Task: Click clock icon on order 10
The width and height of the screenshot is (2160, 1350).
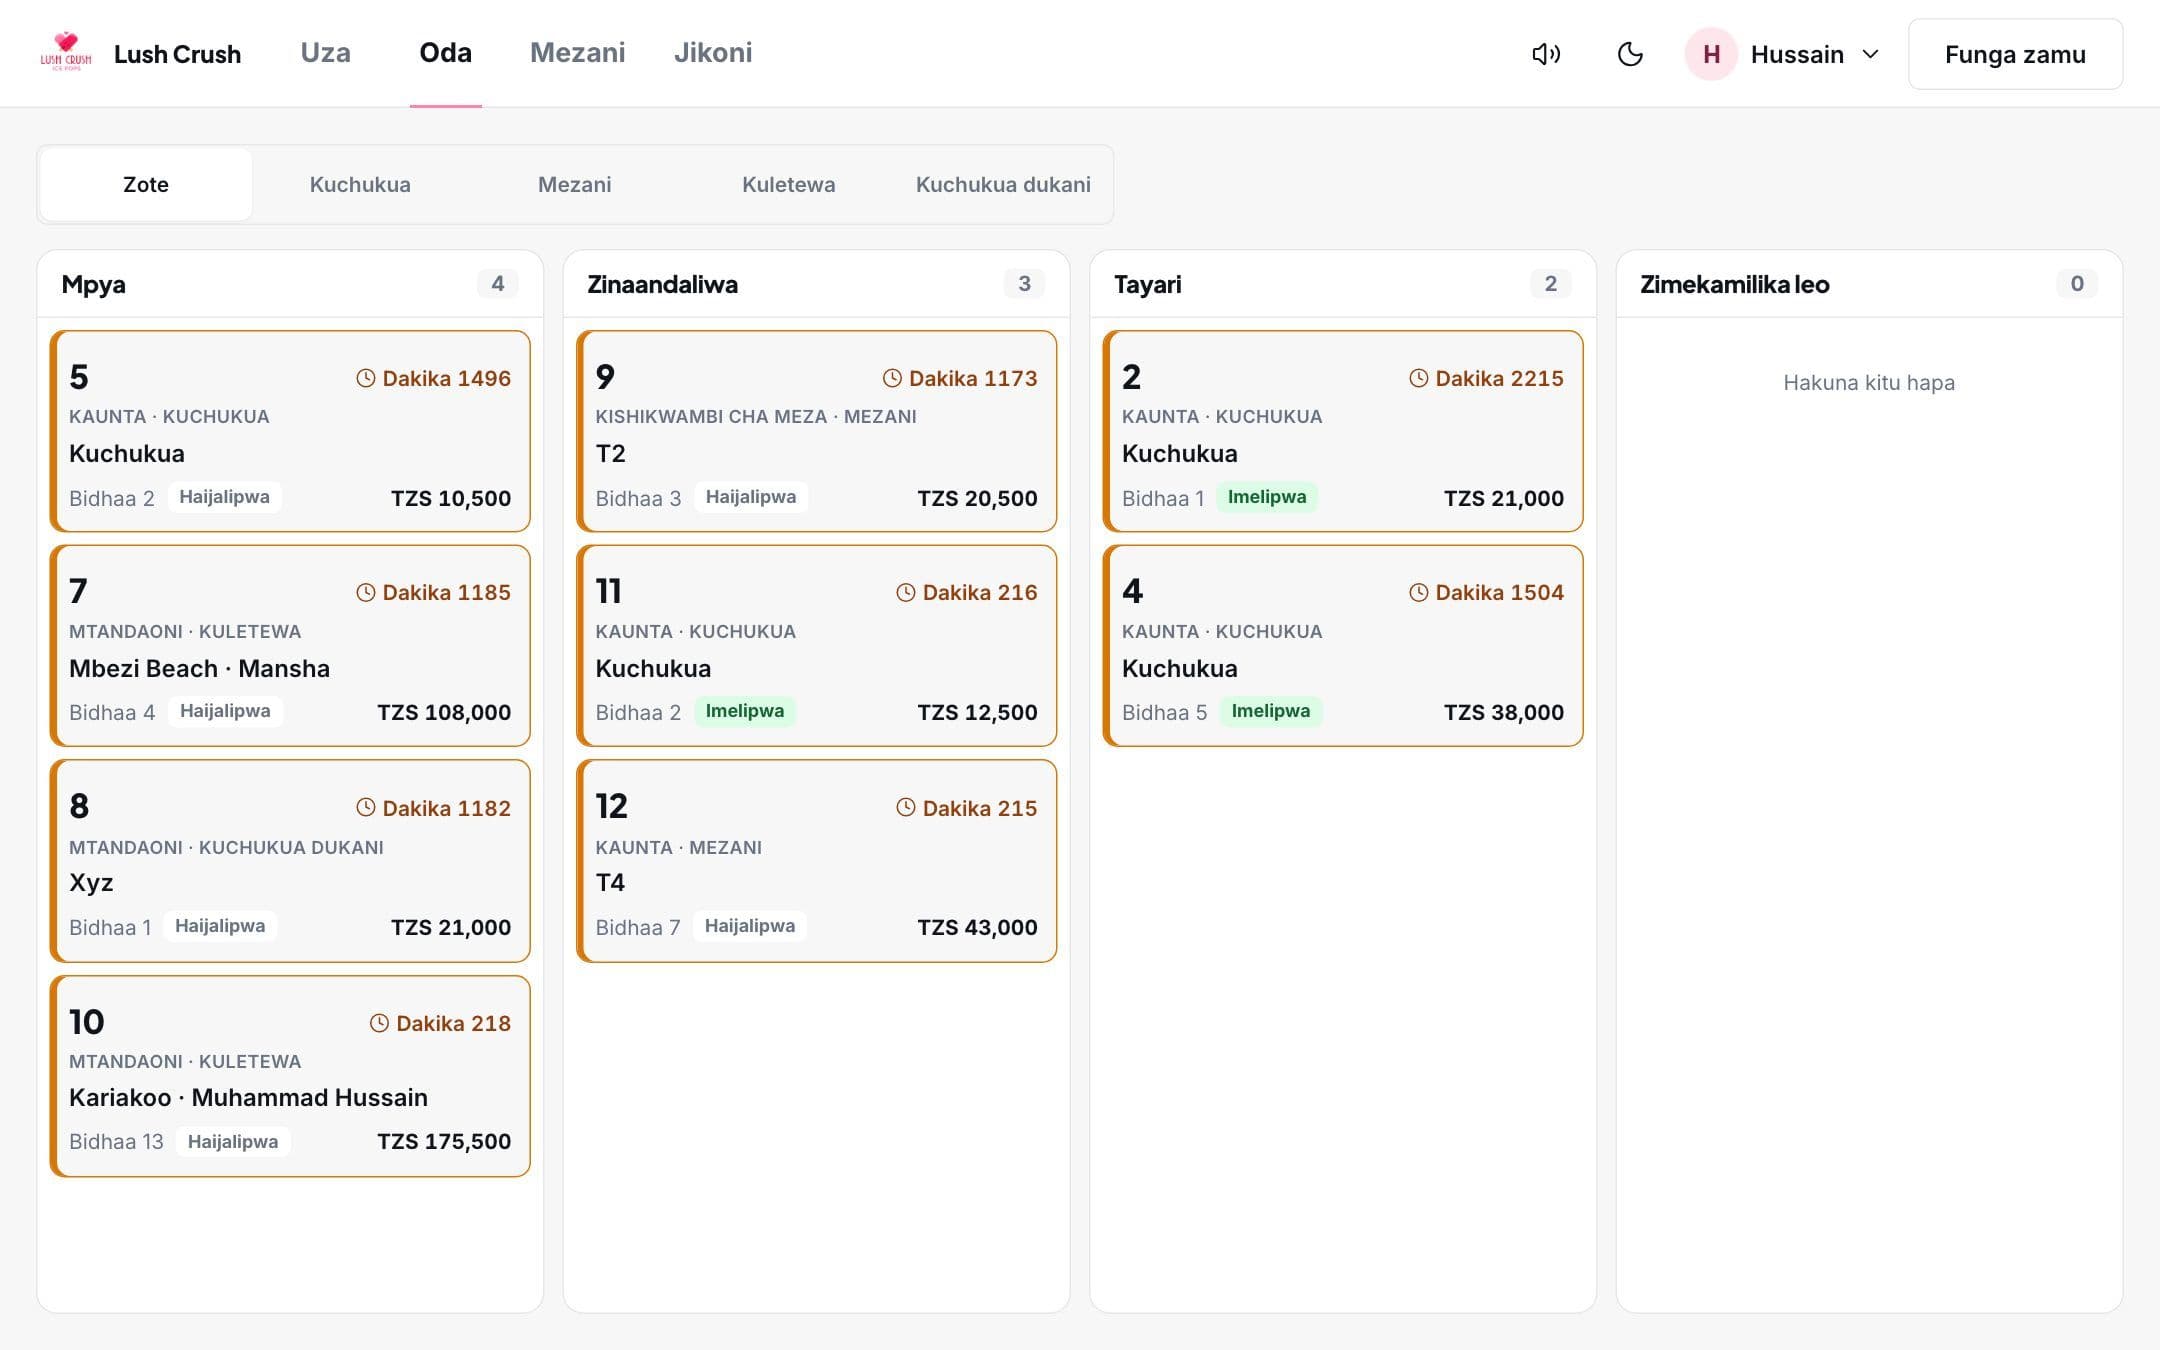Action: point(380,1022)
